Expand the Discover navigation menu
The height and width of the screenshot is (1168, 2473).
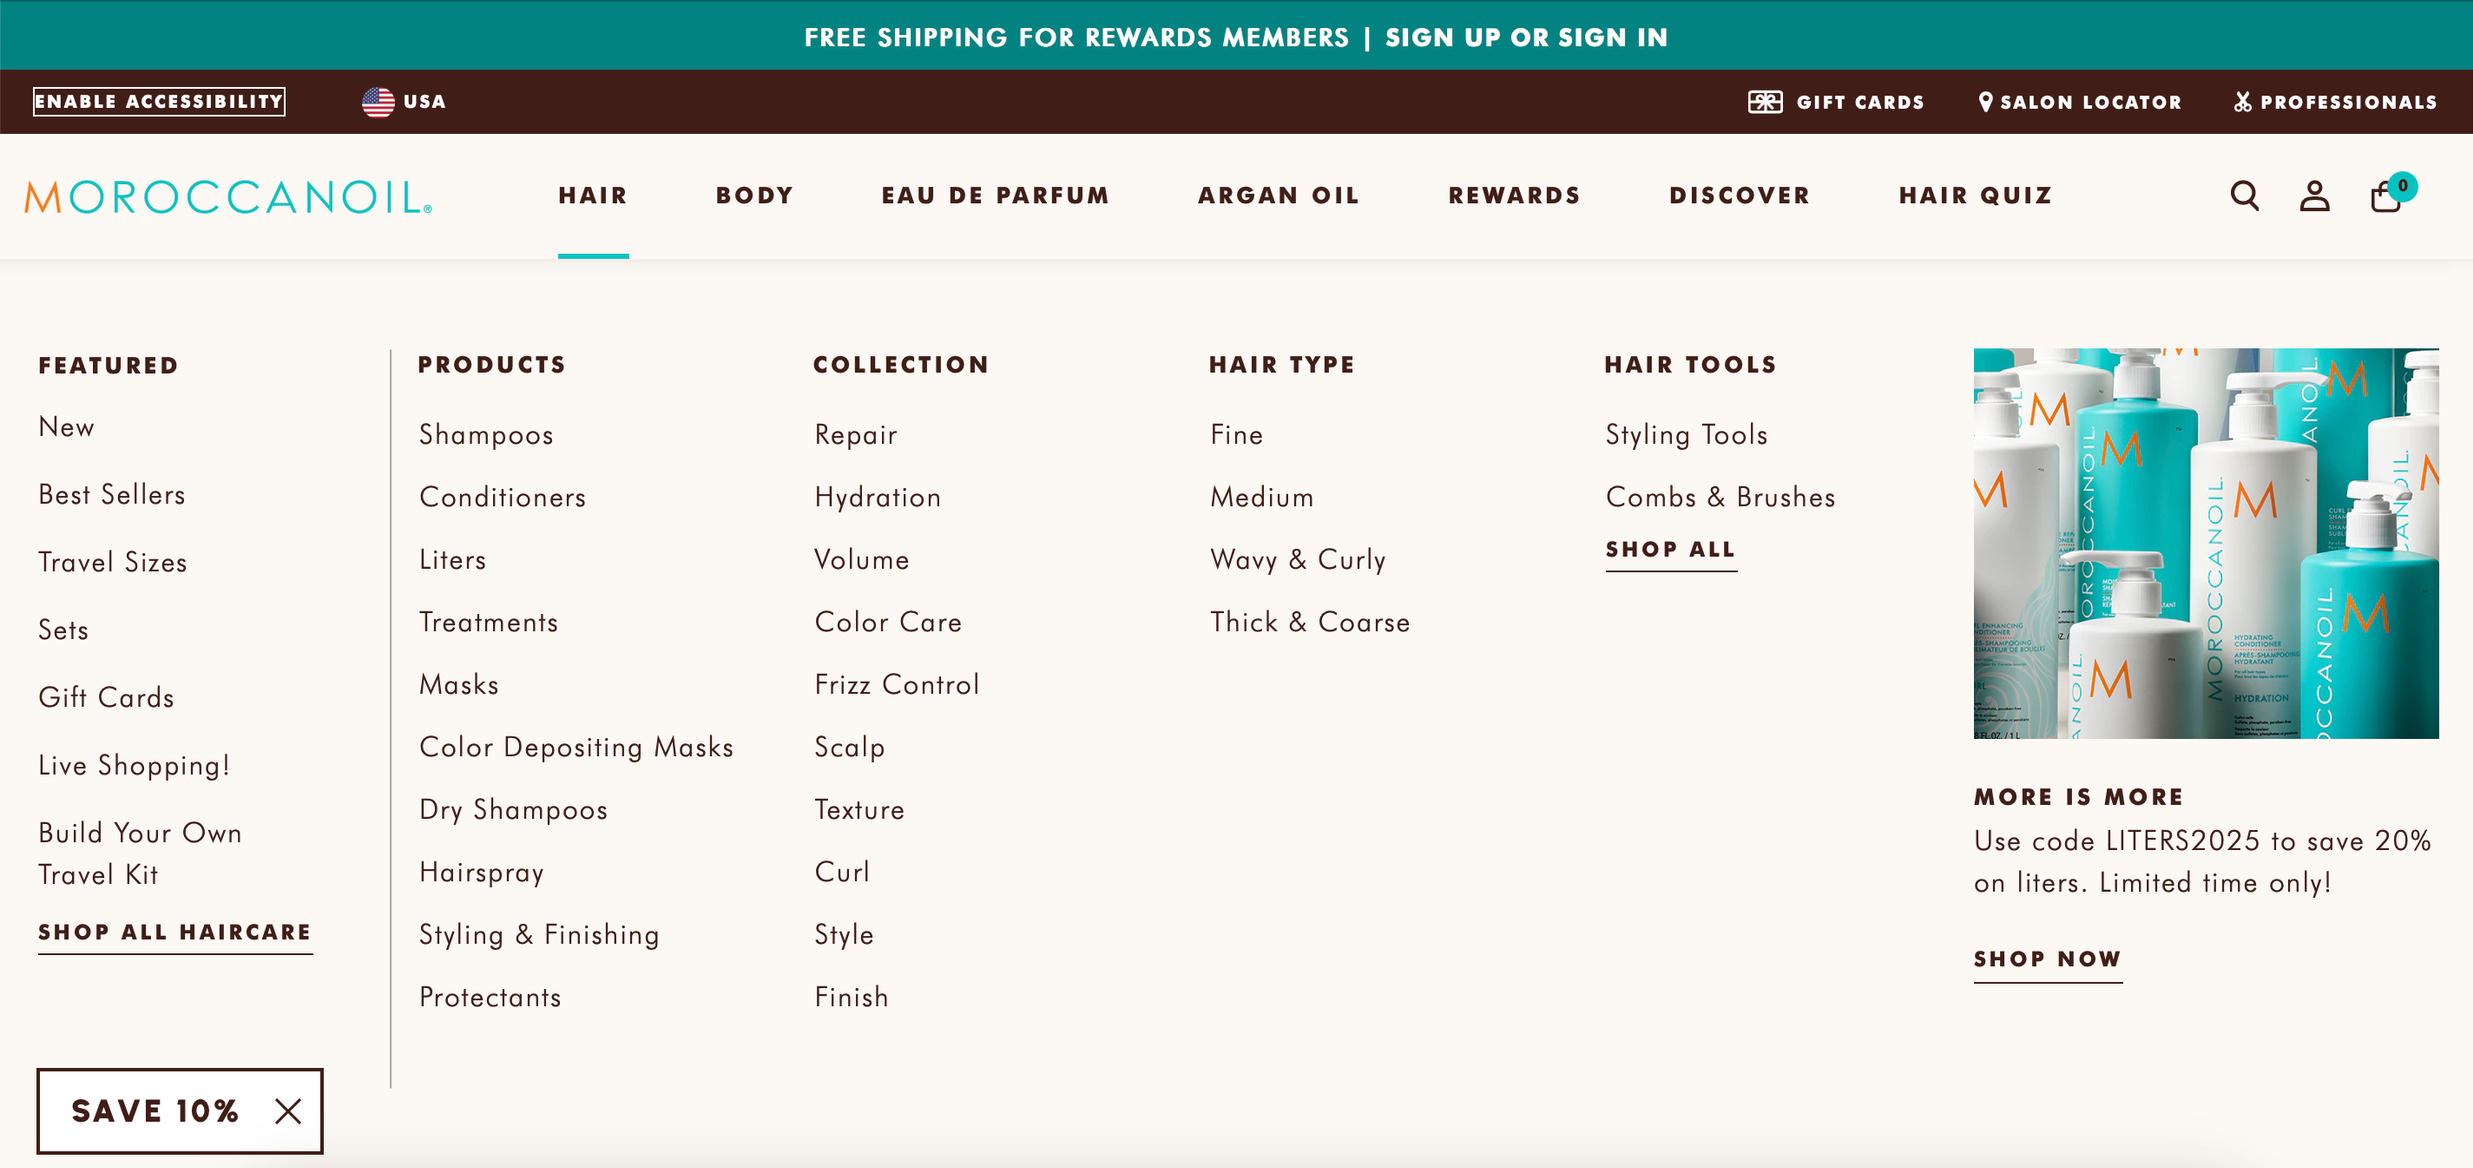[1739, 196]
